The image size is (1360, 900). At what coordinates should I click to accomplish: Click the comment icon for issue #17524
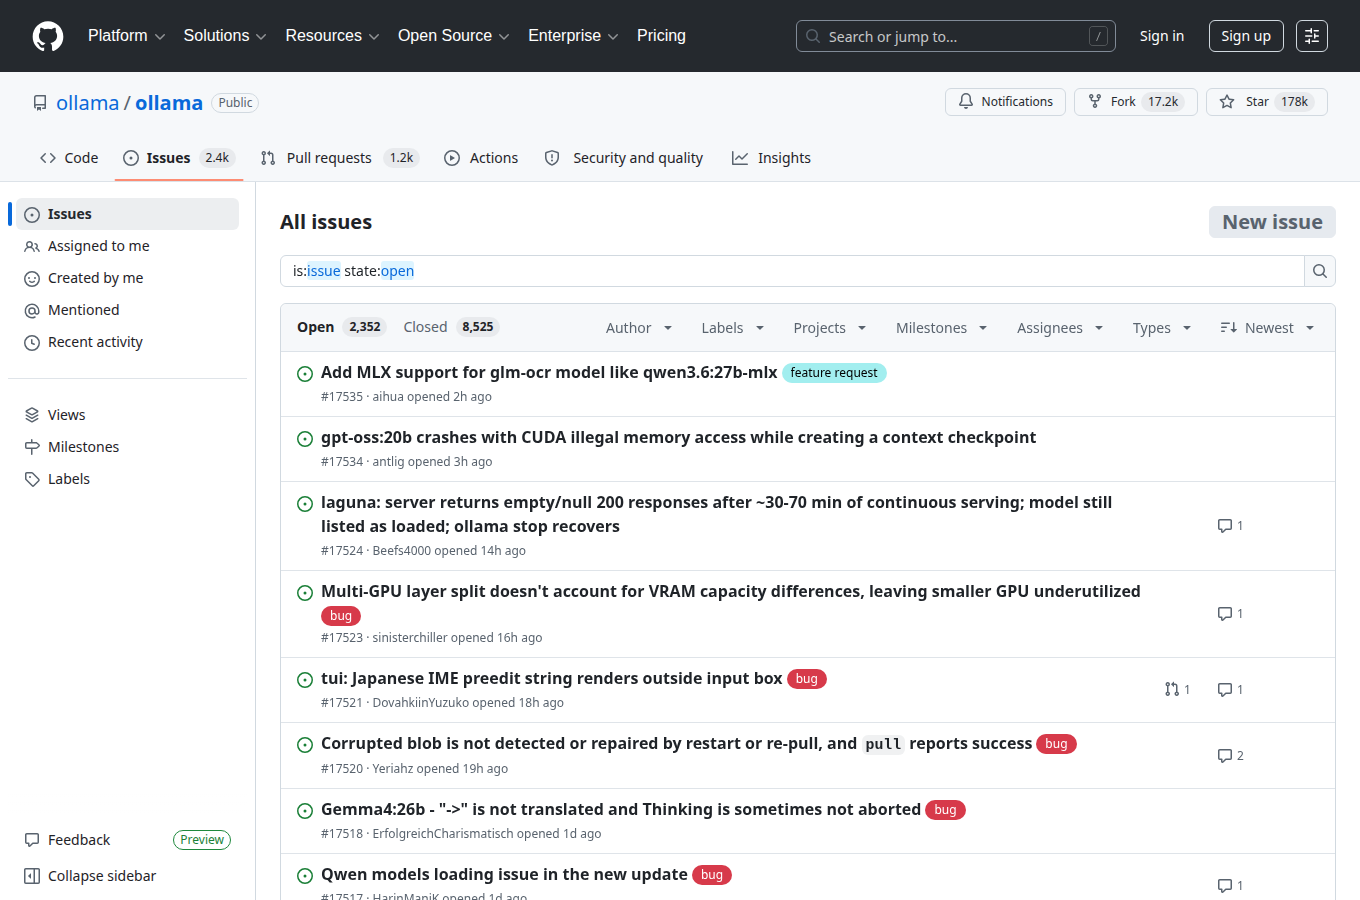[x=1224, y=526]
